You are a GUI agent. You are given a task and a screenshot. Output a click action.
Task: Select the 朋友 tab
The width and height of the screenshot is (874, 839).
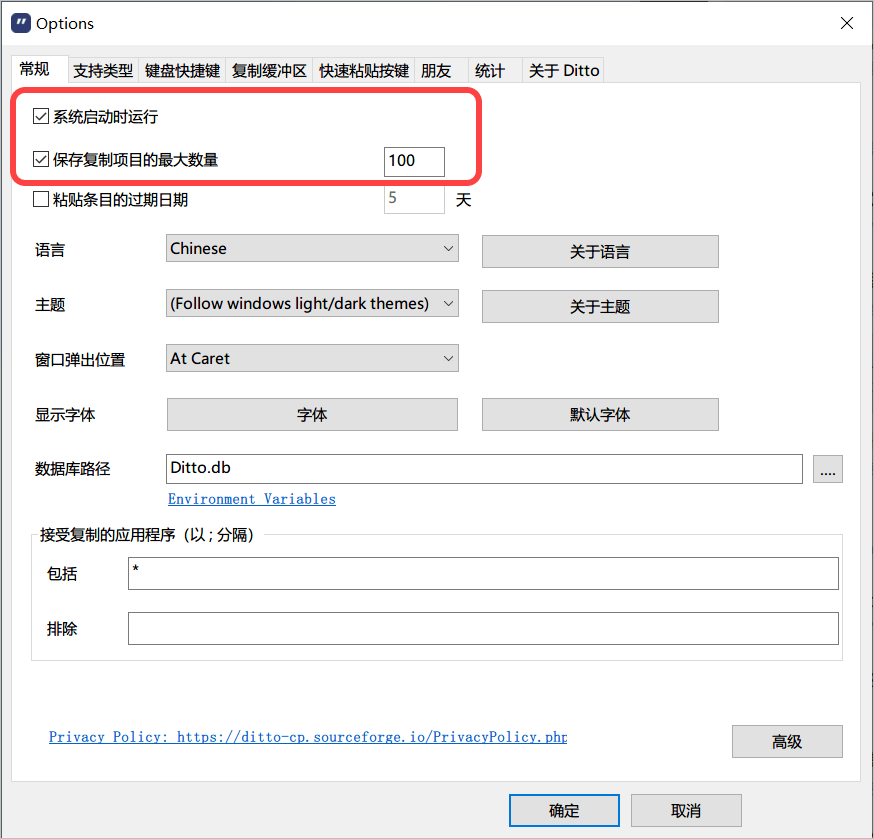click(x=441, y=70)
